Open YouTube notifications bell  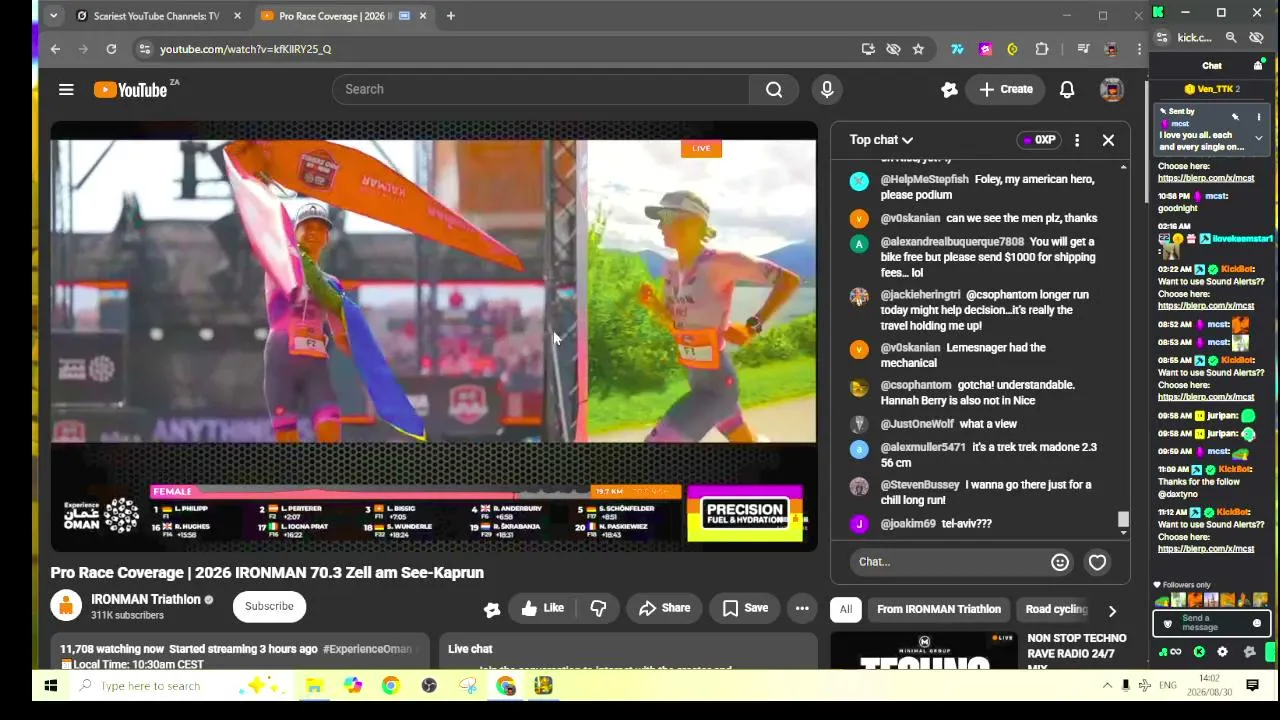[x=1067, y=89]
